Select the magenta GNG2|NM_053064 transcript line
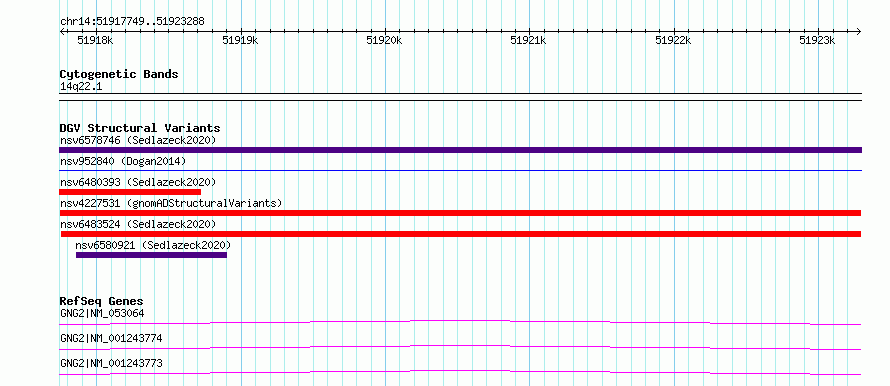This screenshot has width=890, height=386. pyautogui.click(x=460, y=322)
